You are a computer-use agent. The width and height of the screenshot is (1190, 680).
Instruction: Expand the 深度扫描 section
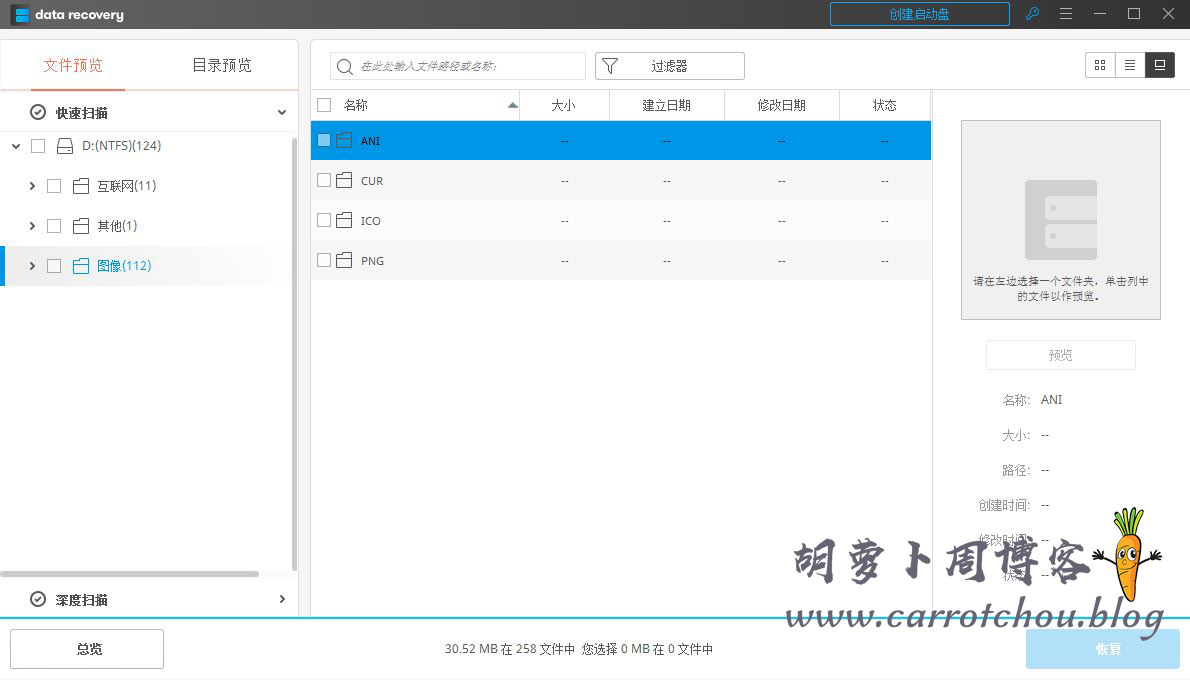point(282,600)
